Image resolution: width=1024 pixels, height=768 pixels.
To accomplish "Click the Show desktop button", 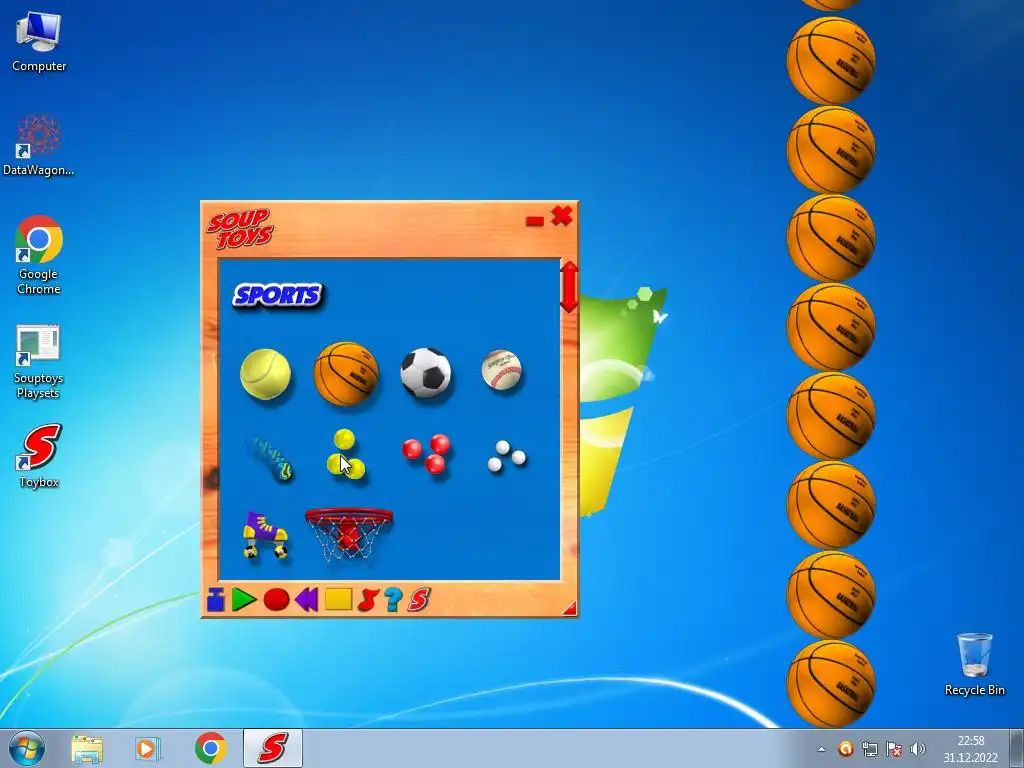I will coord(1017,748).
